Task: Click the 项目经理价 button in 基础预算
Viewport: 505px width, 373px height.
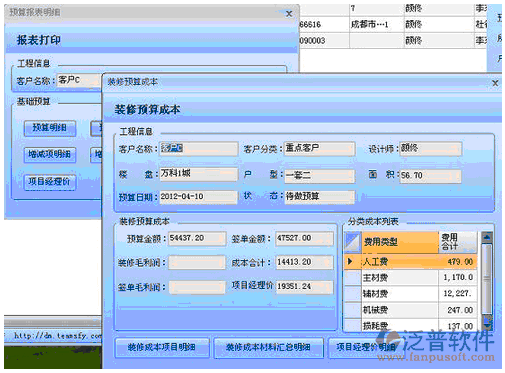Action: [50, 182]
